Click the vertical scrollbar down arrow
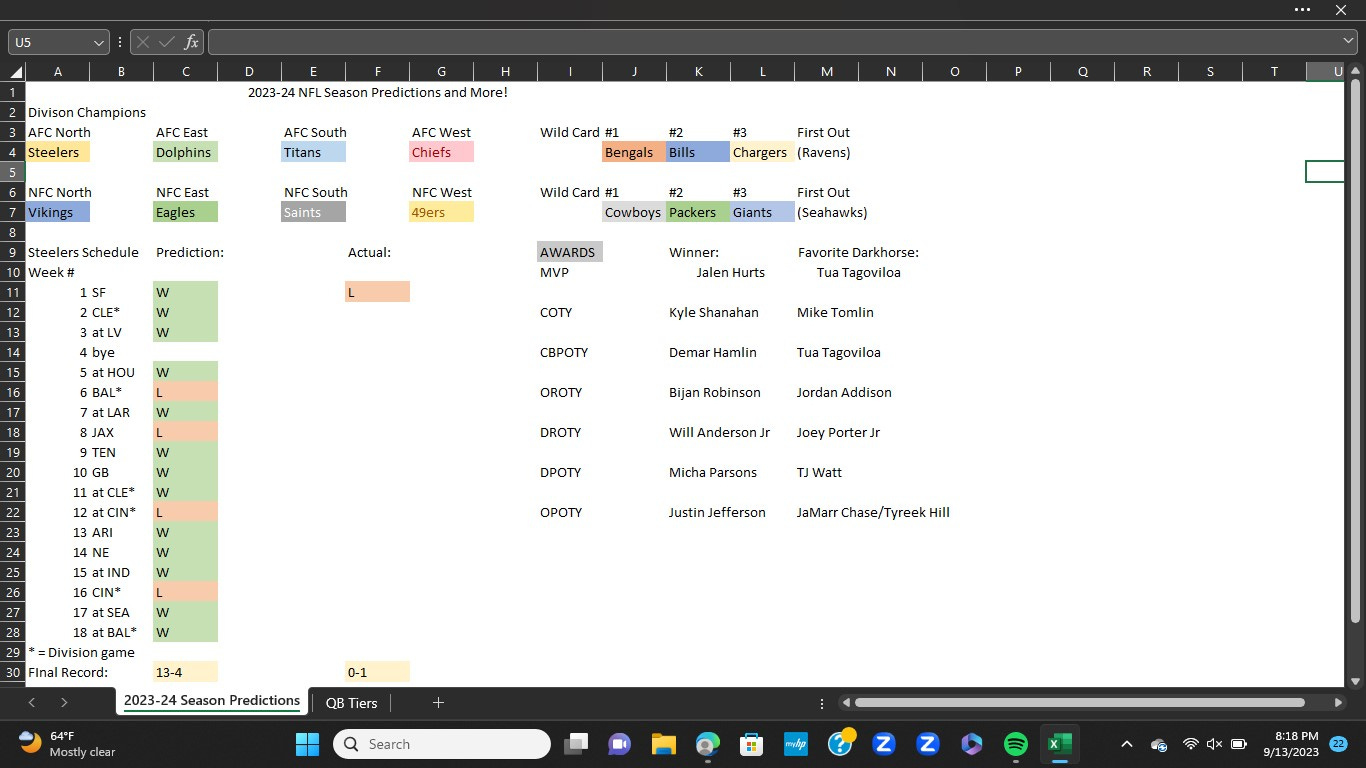1366x768 pixels. pos(1356,682)
